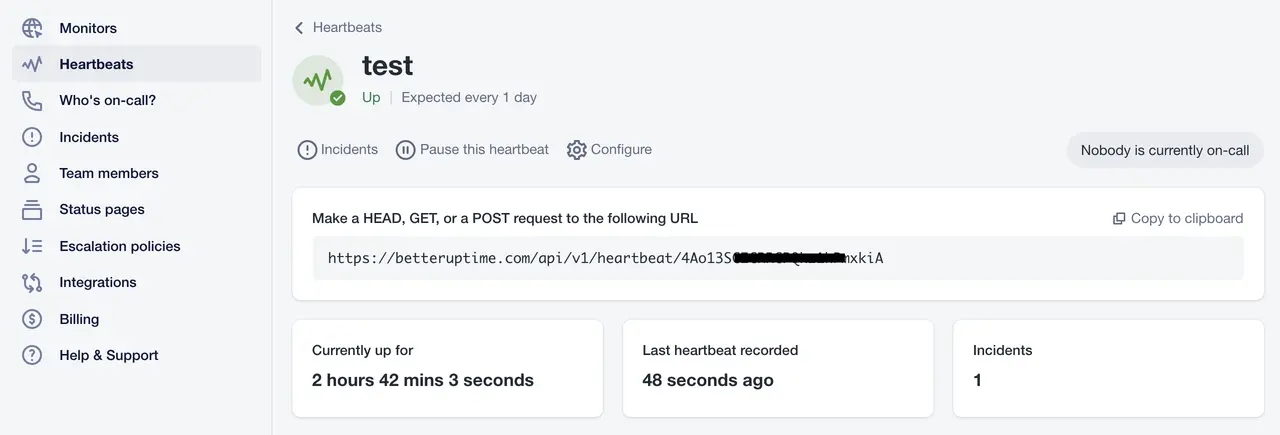This screenshot has height=435, width=1280.
Task: Open the Escalation policies sort icon
Action: pyautogui.click(x=32, y=246)
